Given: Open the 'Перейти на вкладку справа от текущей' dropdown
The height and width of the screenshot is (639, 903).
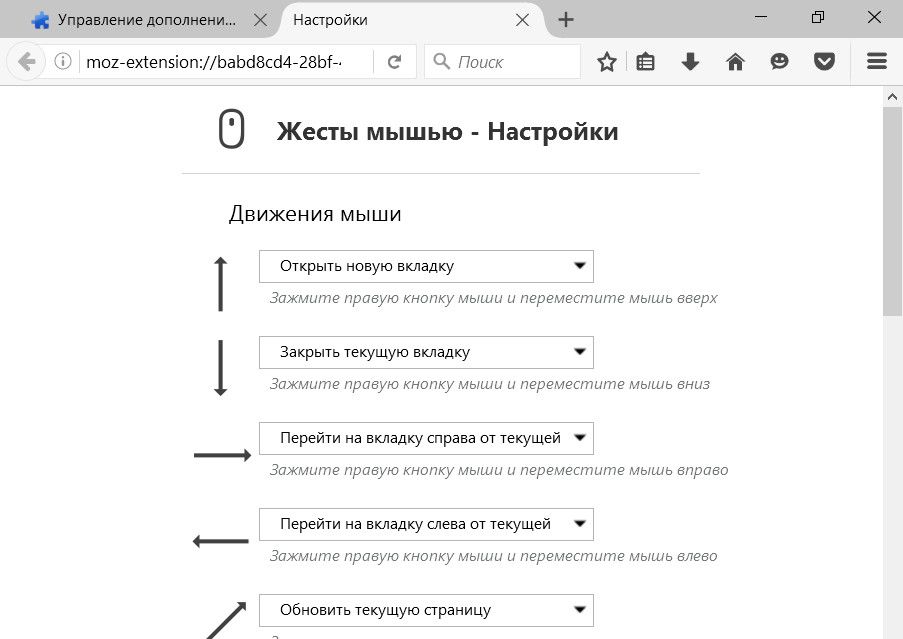Looking at the screenshot, I should [426, 439].
